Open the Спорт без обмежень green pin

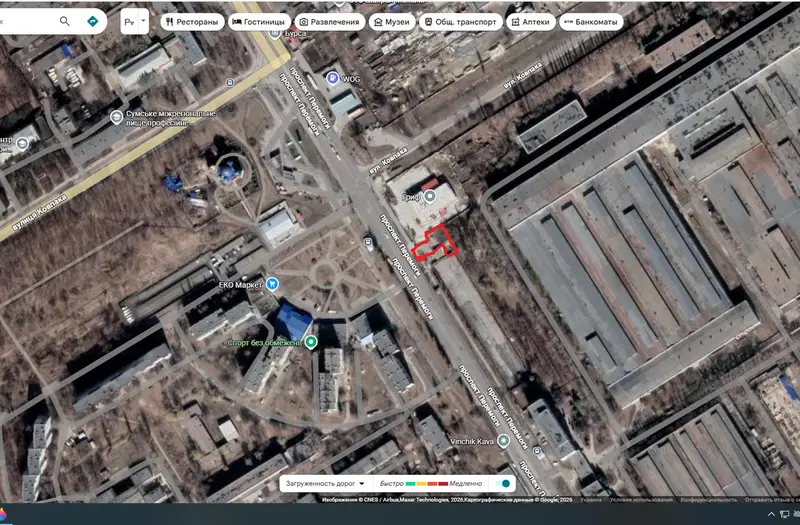pos(311,342)
